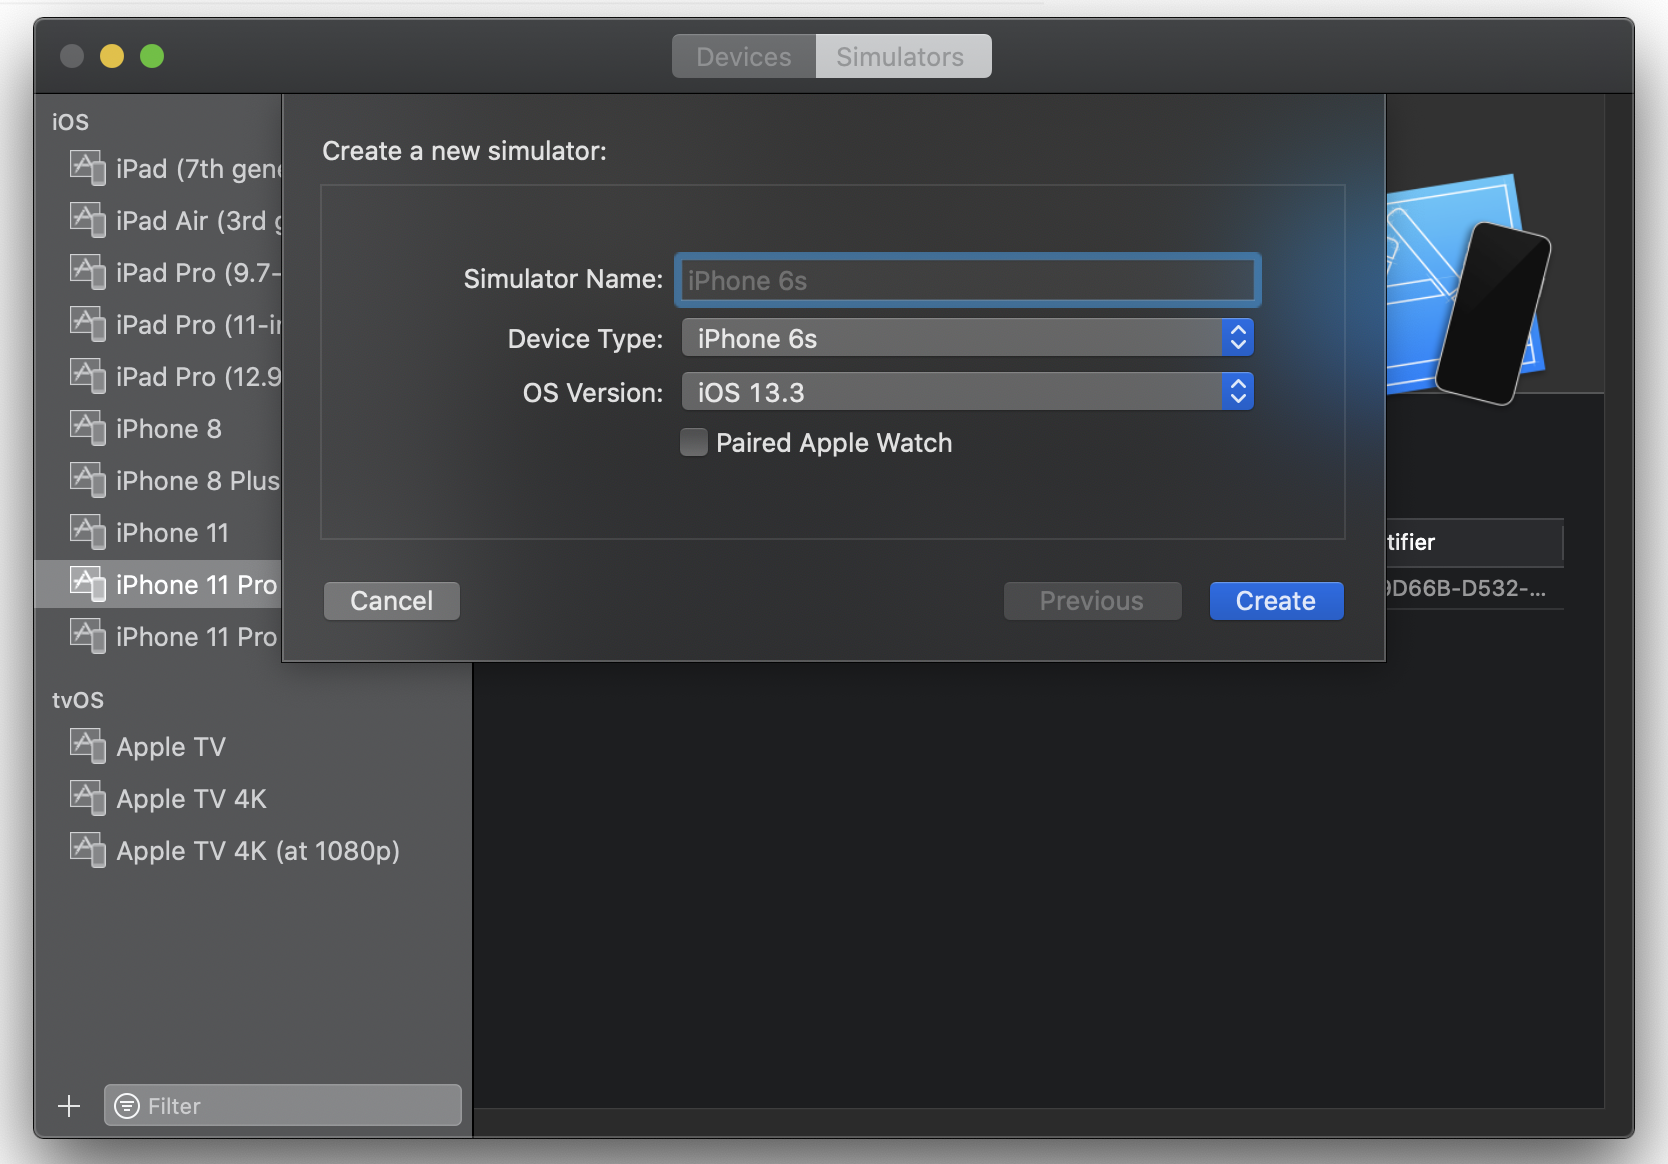Click the simulator icon beside iPhone 8 Plus
1668x1164 pixels.
[x=88, y=480]
